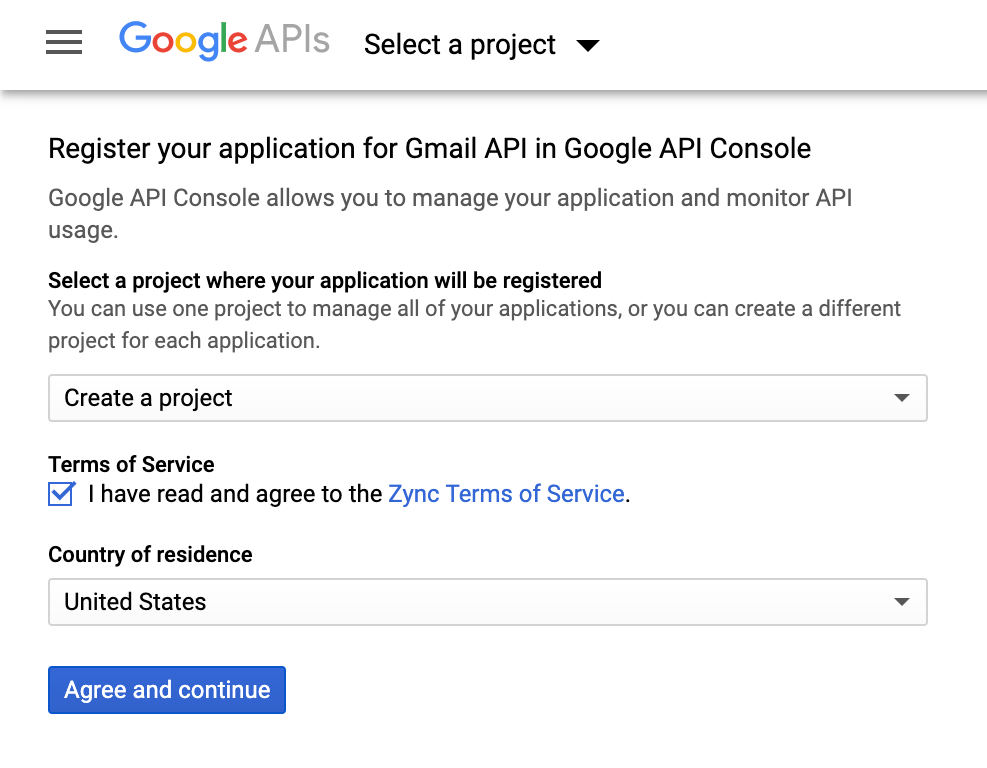This screenshot has width=987, height=768.
Task: Click the Register your application heading
Action: (x=429, y=149)
